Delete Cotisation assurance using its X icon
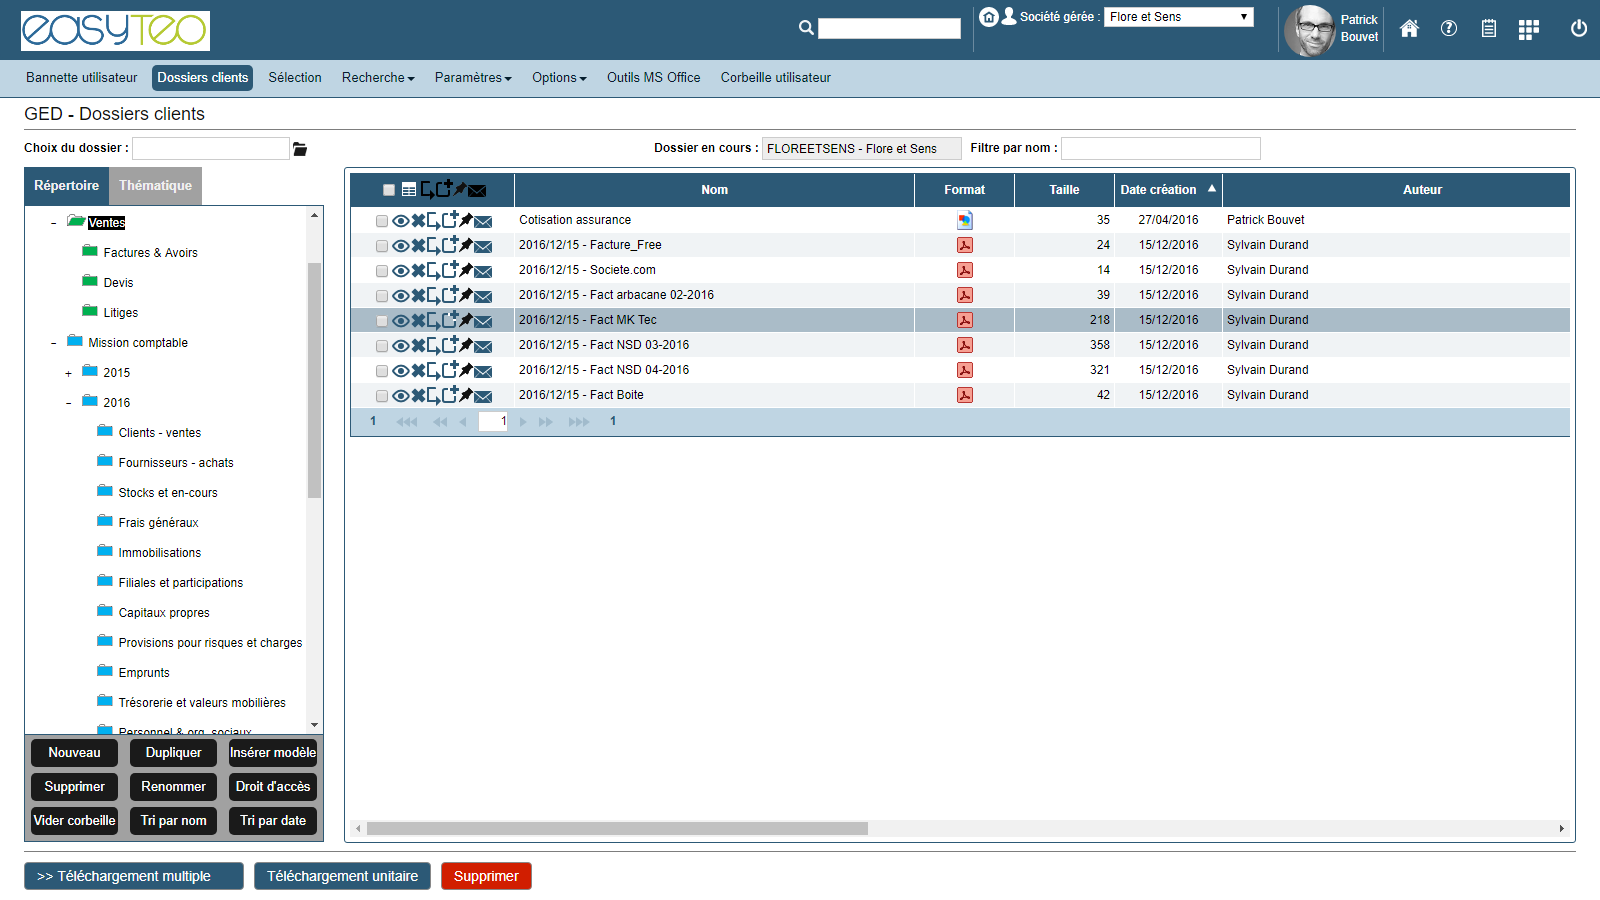 [418, 221]
